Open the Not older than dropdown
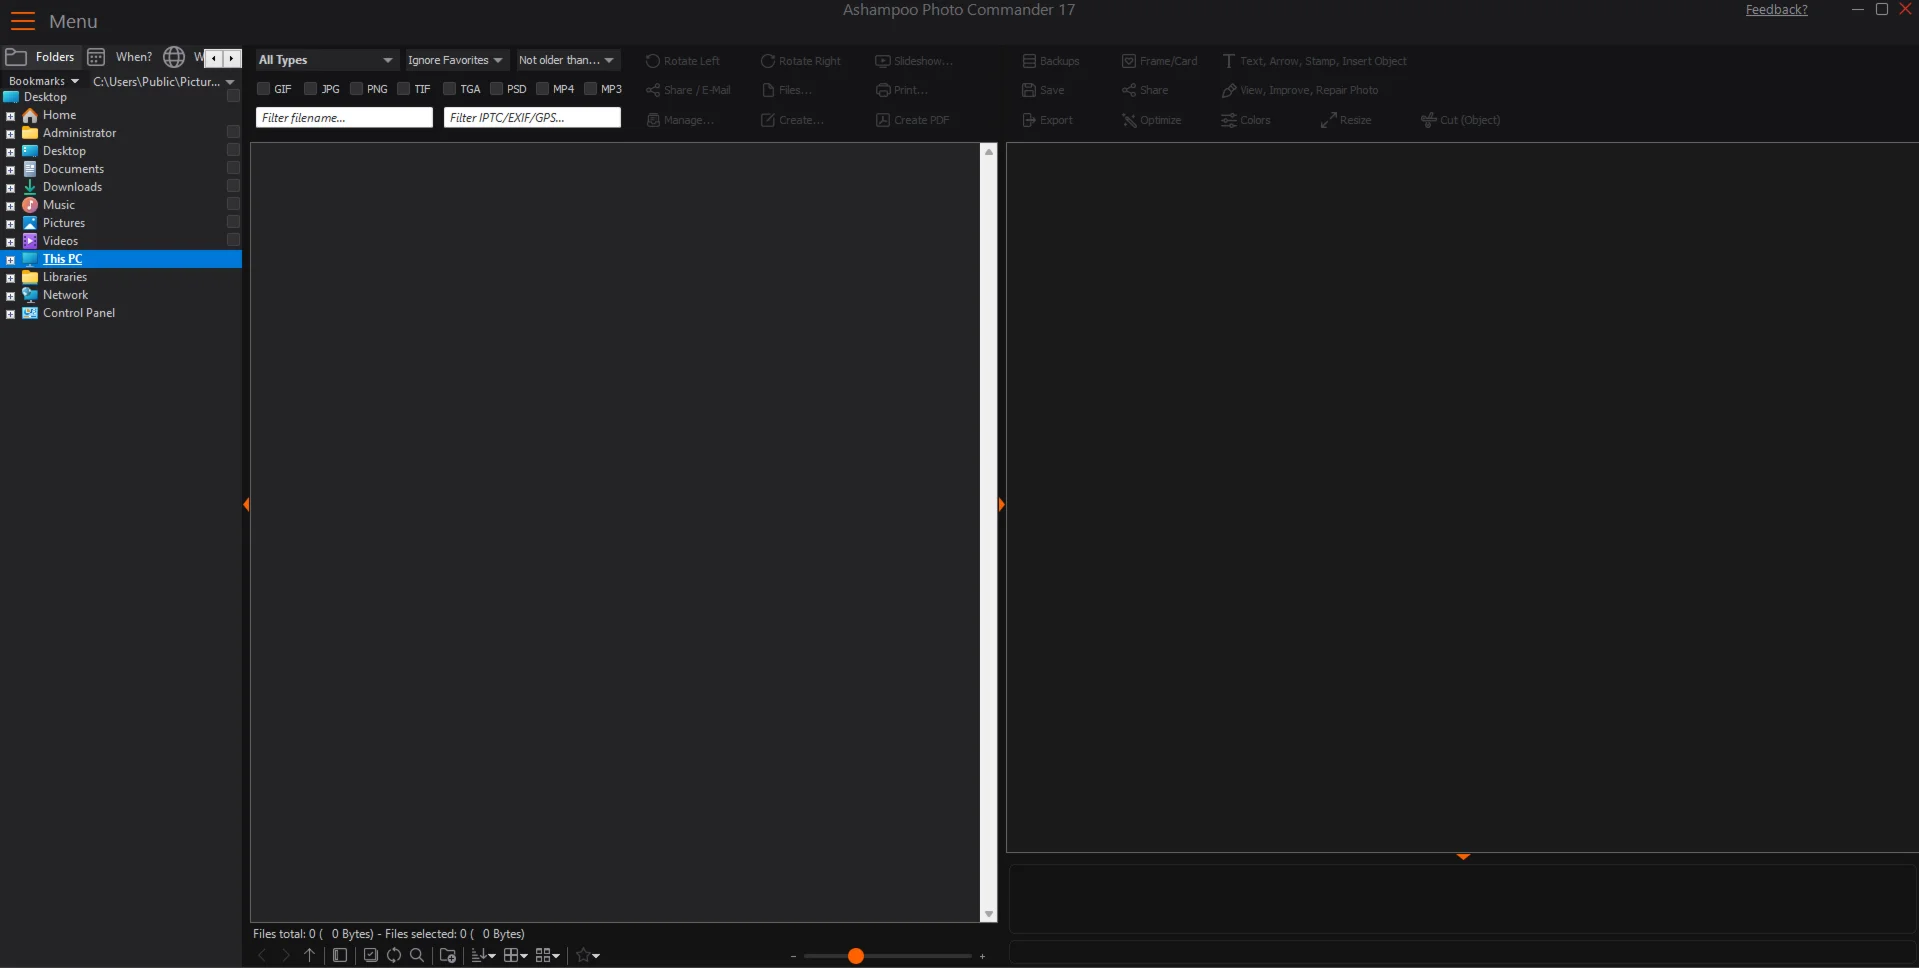 click(x=567, y=60)
